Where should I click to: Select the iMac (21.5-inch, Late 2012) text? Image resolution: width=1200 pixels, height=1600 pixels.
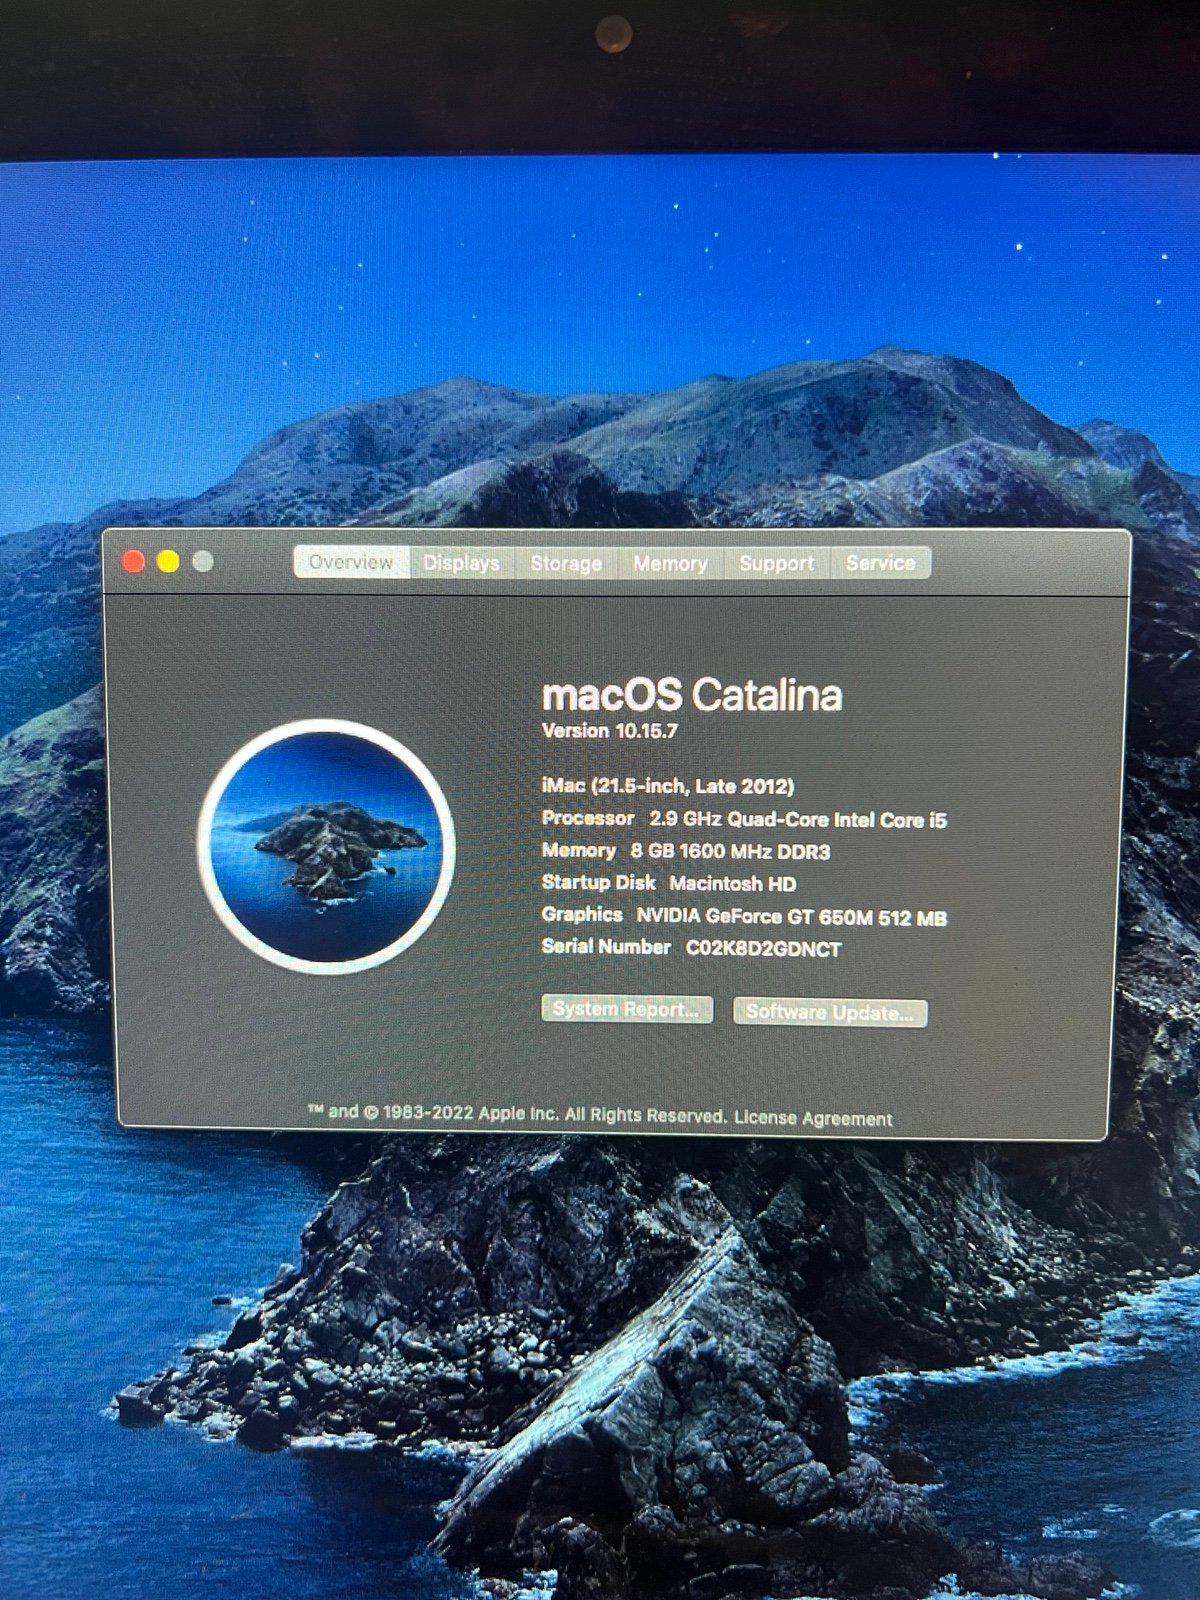click(x=668, y=786)
